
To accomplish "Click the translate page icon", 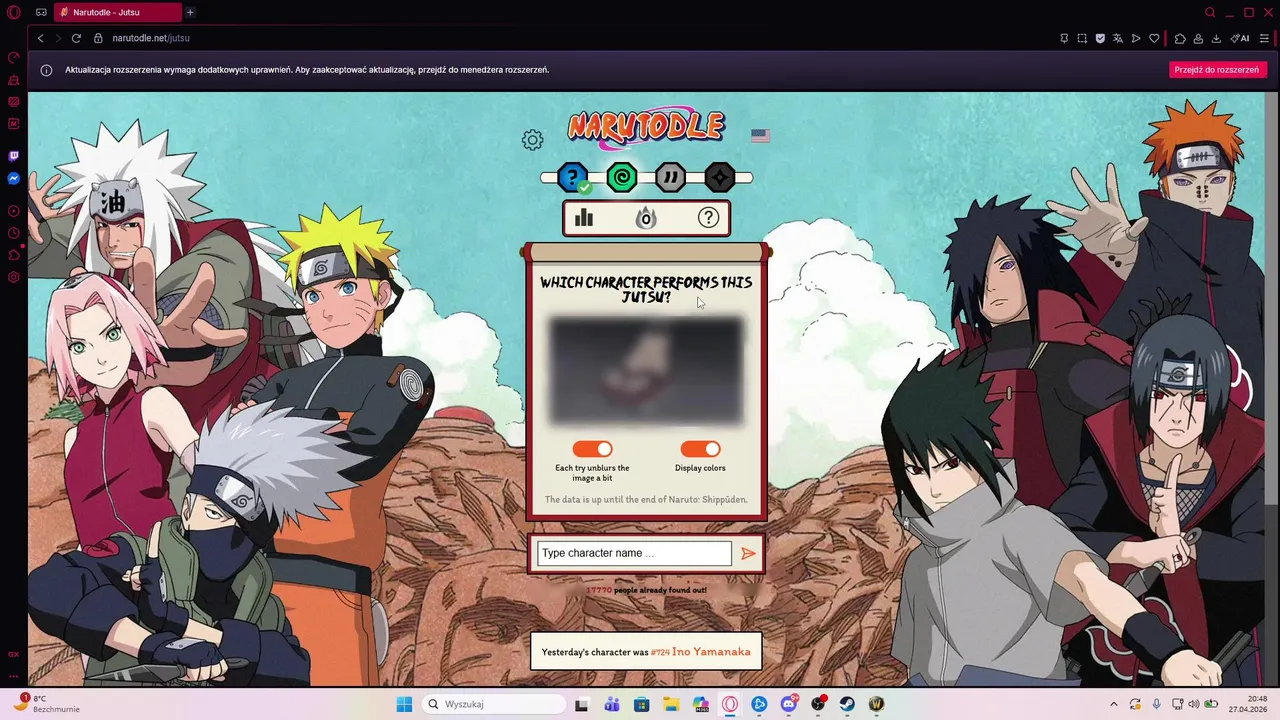I will pos(1118,38).
